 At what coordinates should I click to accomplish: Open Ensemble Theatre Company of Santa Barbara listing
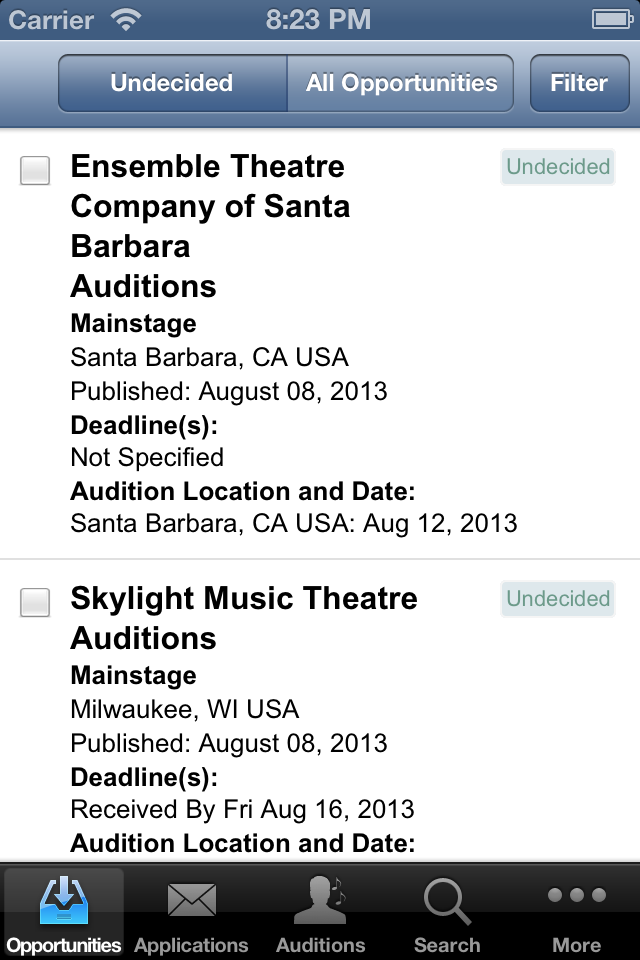[x=210, y=227]
